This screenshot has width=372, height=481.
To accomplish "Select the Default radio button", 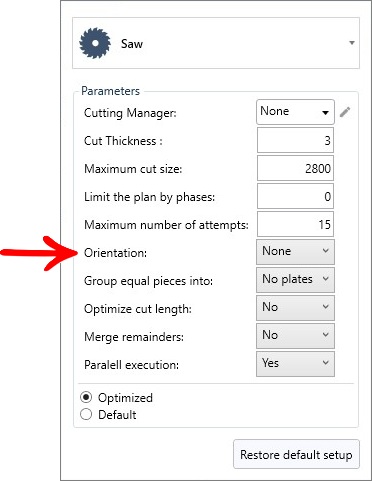I will tap(86, 414).
